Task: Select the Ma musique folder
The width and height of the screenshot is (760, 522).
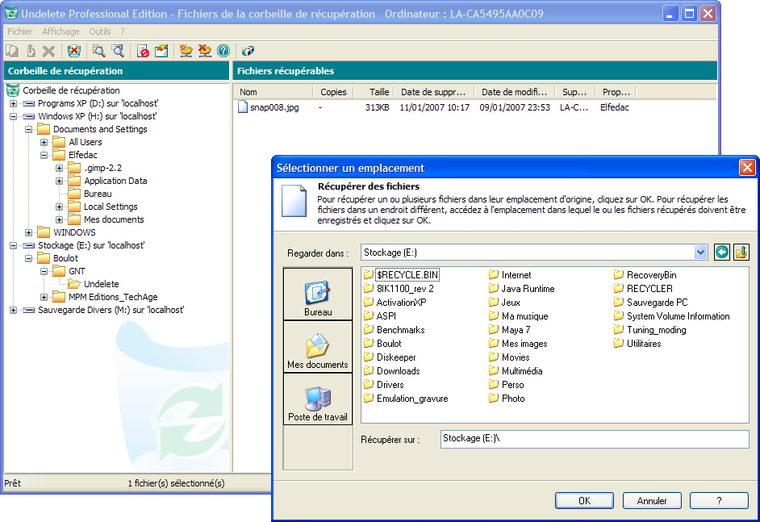Action: (518, 316)
